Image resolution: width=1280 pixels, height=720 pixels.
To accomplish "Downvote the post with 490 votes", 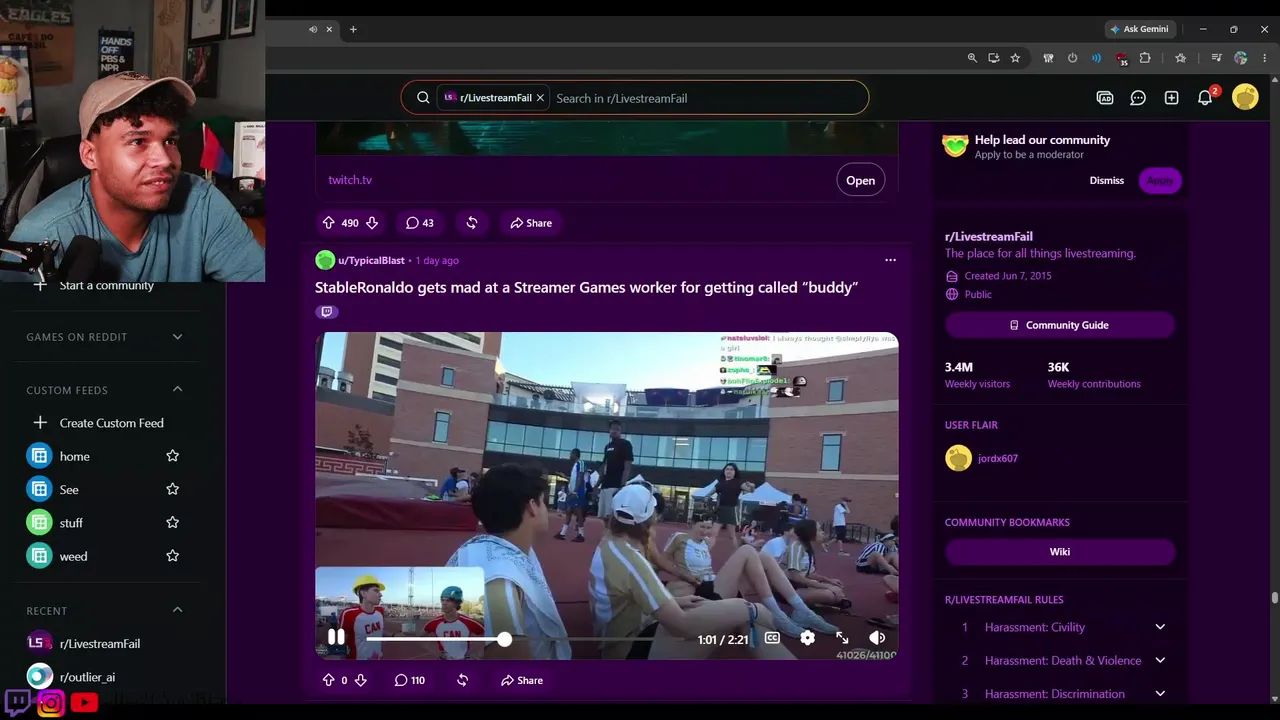I will [372, 223].
